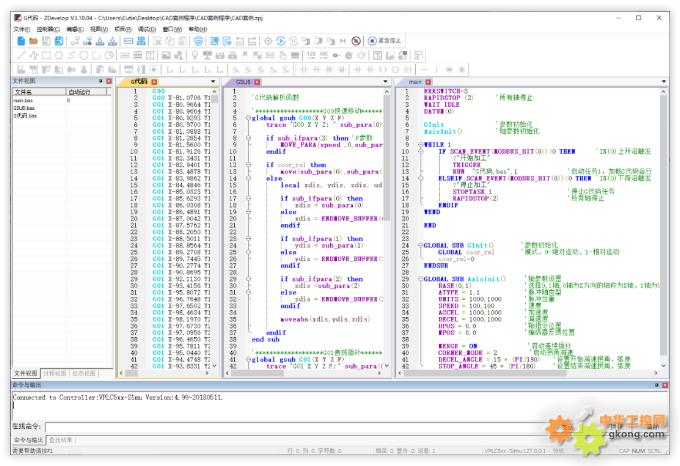Click the red circular stop icon beside 紧急停止
Image resolution: width=680 pixels, height=466 pixels.
pyautogui.click(x=372, y=41)
